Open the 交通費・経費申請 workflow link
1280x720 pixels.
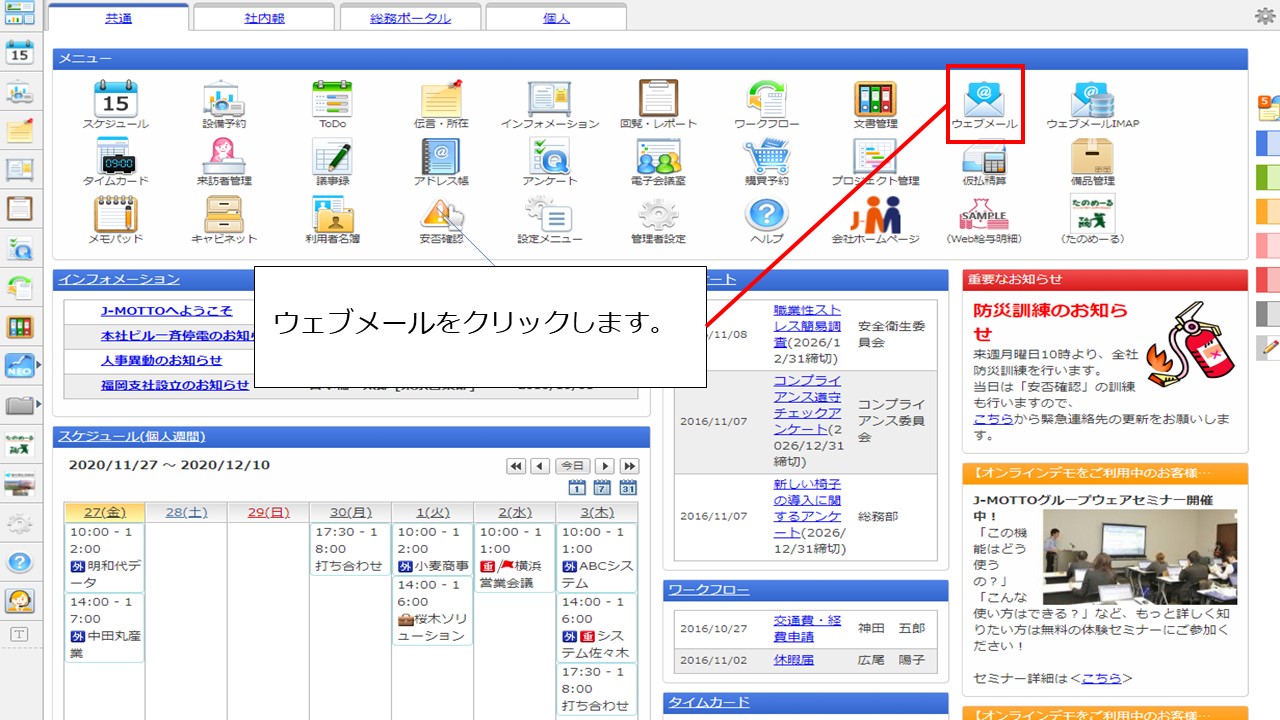tap(806, 628)
